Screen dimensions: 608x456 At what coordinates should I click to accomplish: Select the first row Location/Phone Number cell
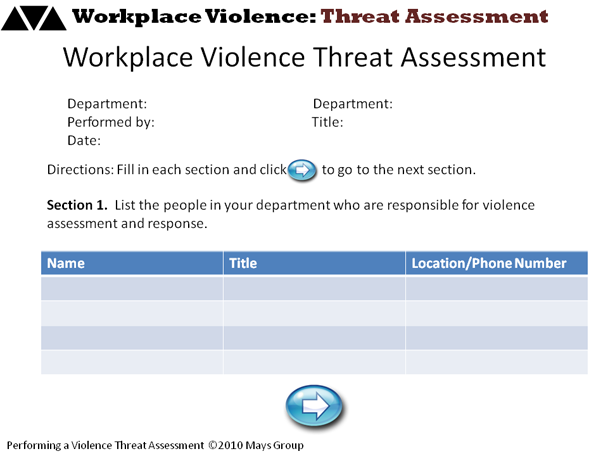(x=494, y=288)
